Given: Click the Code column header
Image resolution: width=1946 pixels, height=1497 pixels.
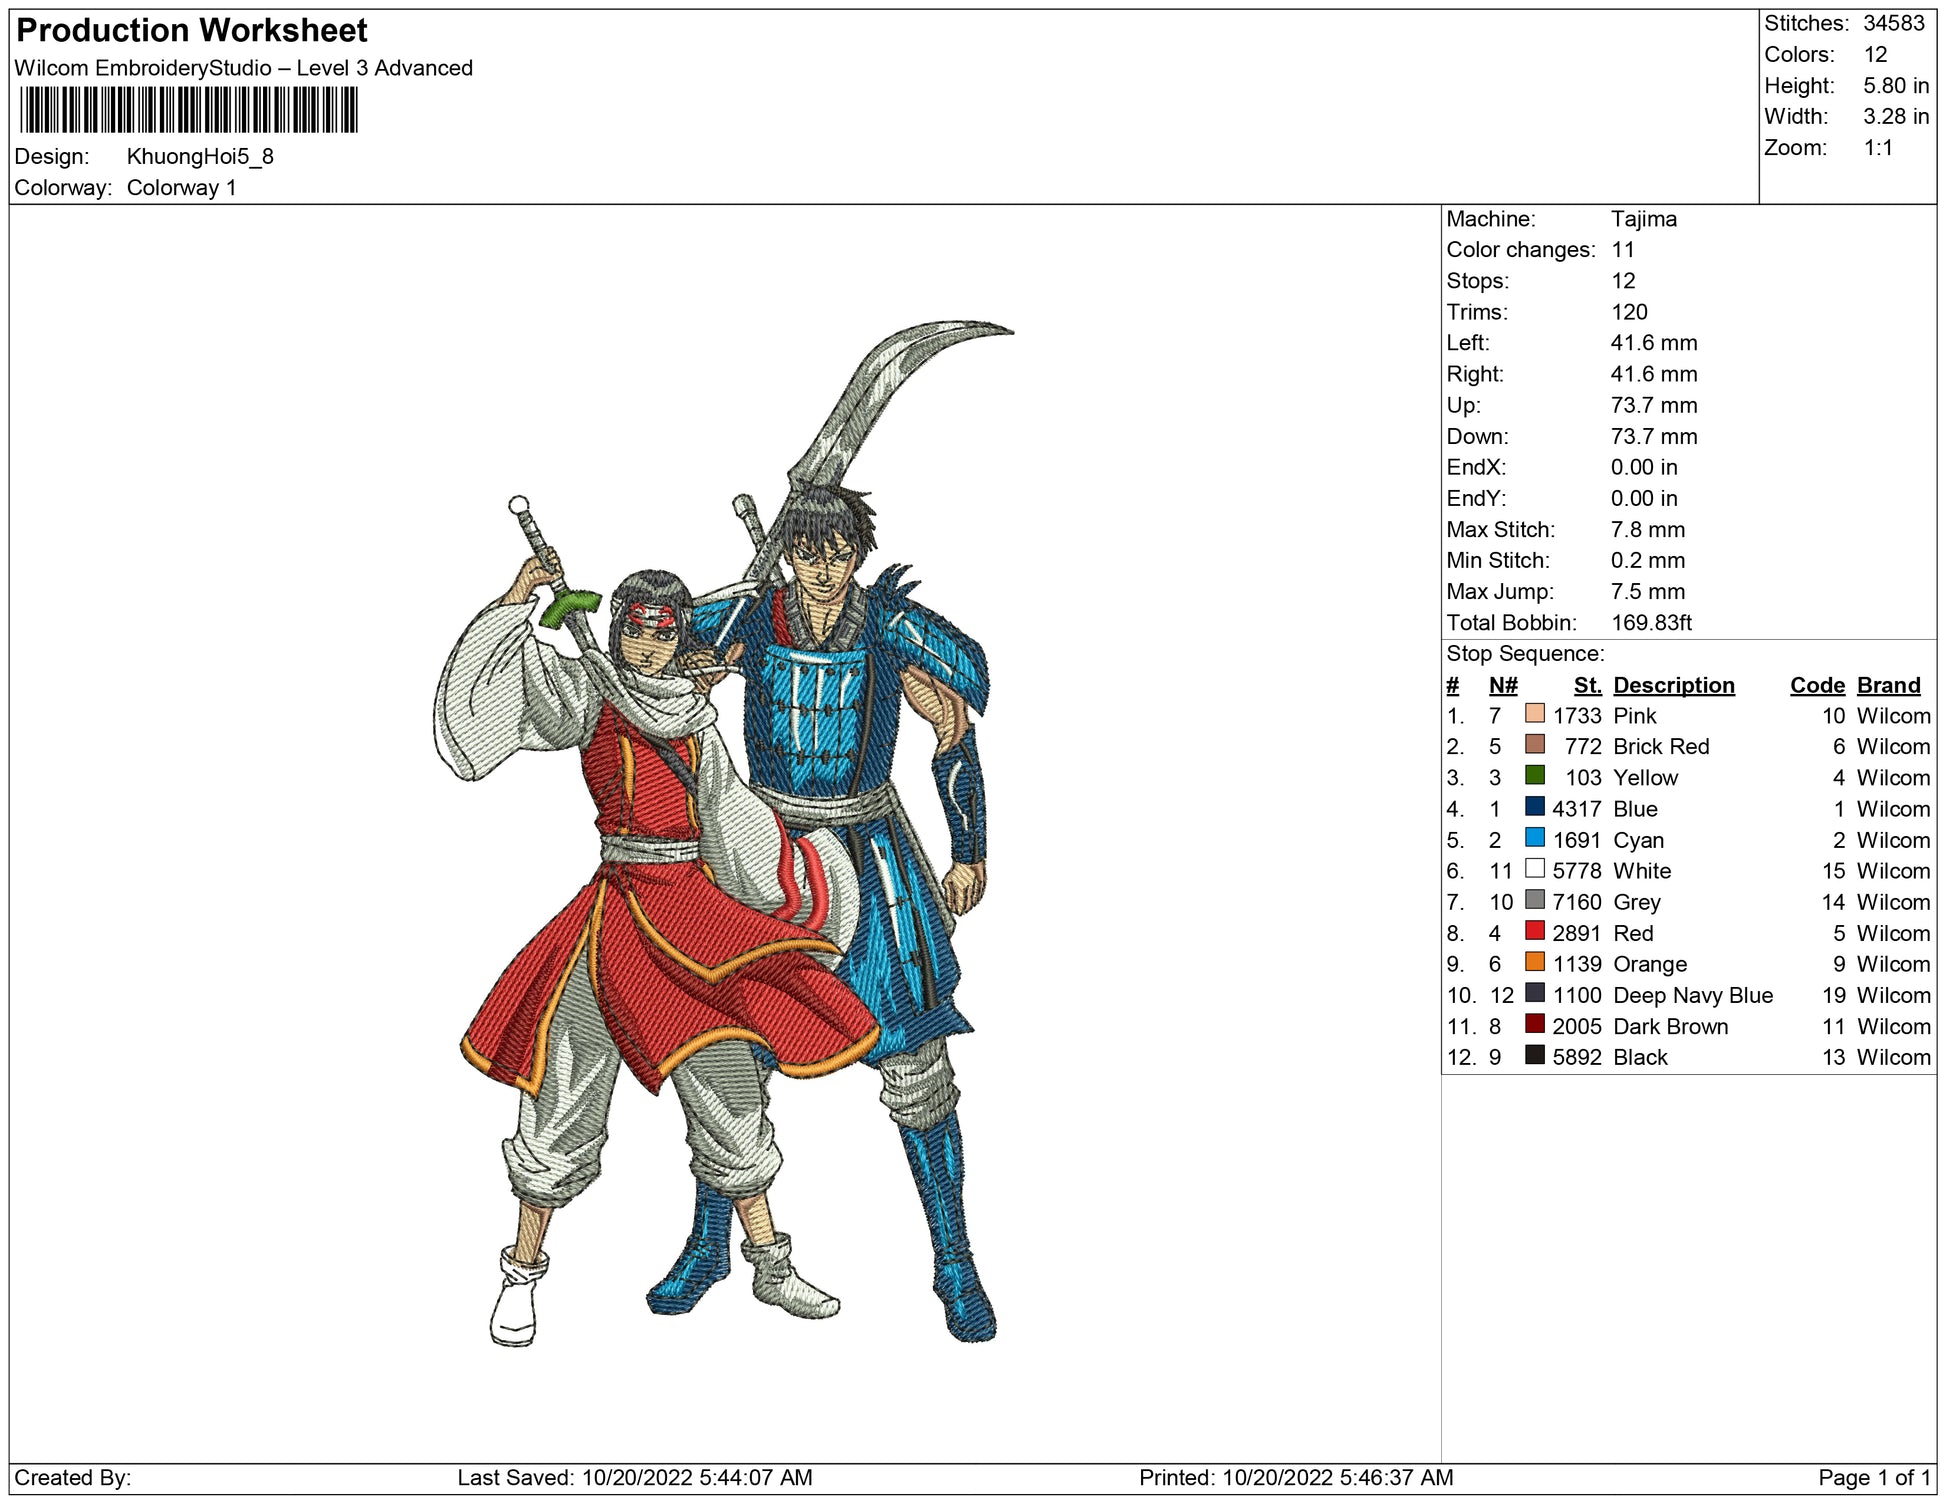Looking at the screenshot, I should pyautogui.click(x=1816, y=685).
